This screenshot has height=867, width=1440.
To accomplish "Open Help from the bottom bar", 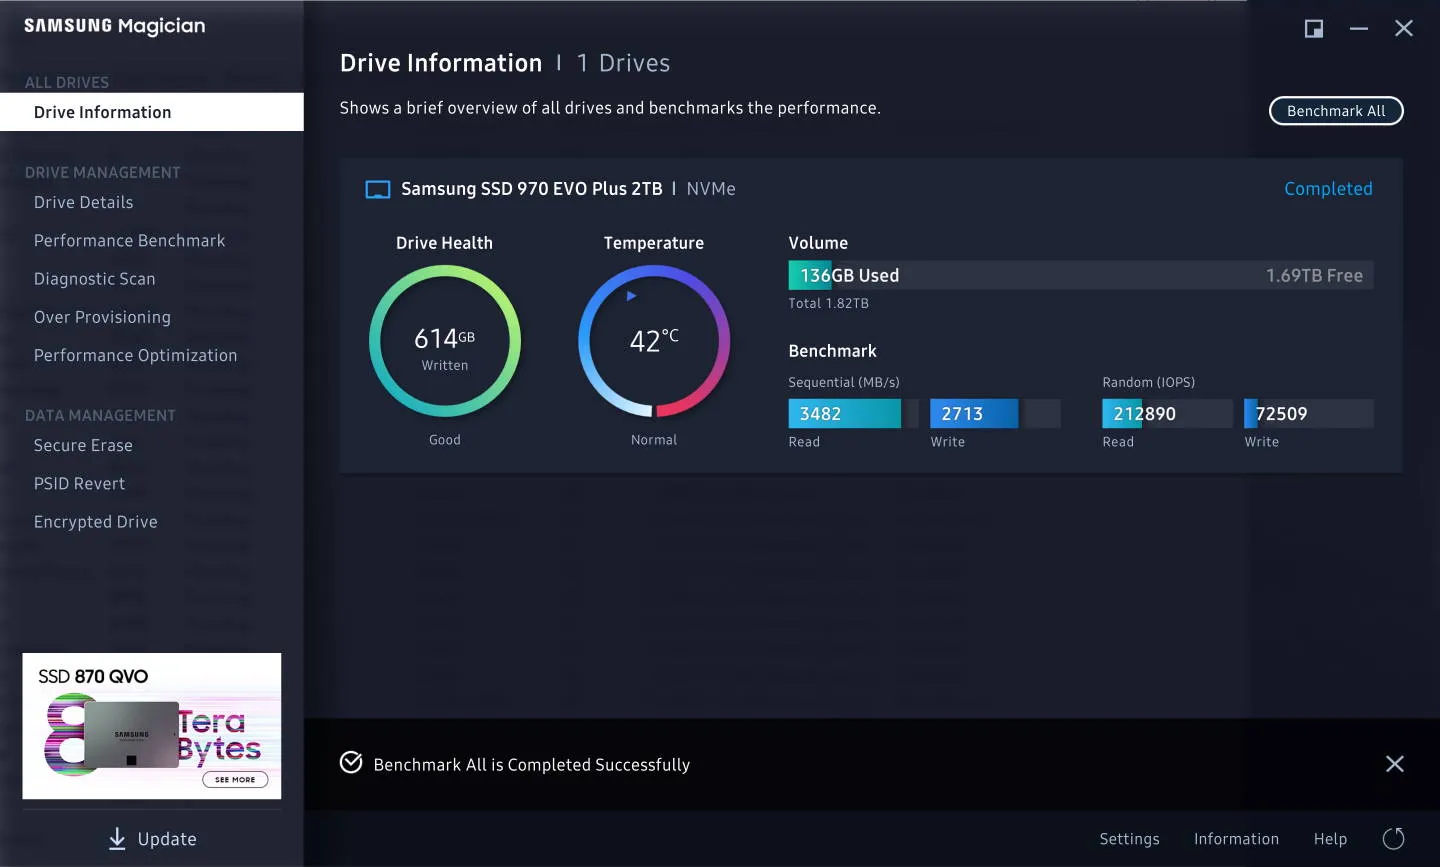I will [x=1330, y=839].
